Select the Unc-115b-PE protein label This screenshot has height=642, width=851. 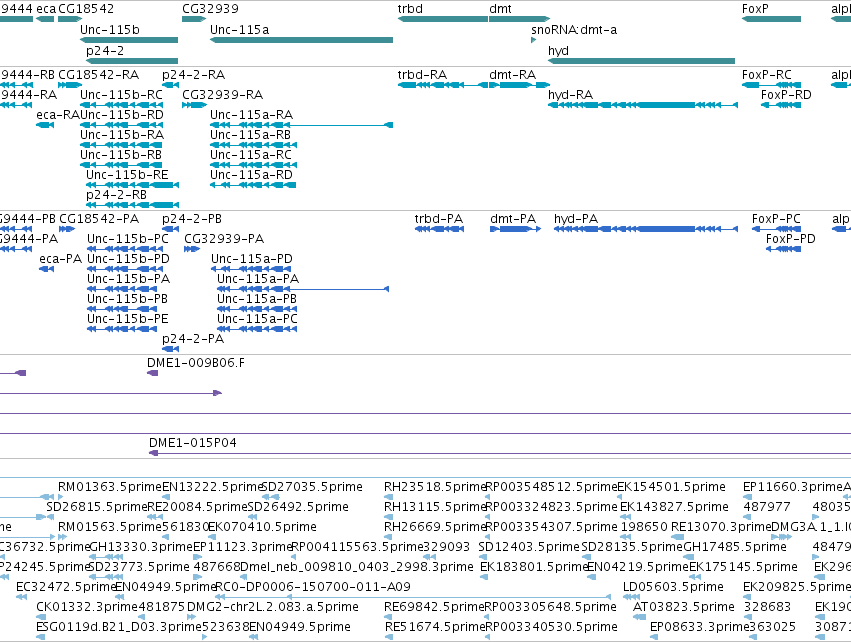[128, 319]
